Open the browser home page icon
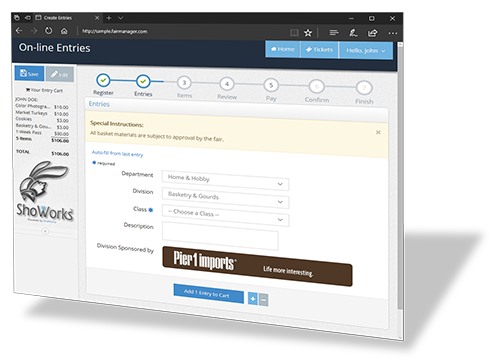The height and width of the screenshot is (360, 500). click(64, 31)
